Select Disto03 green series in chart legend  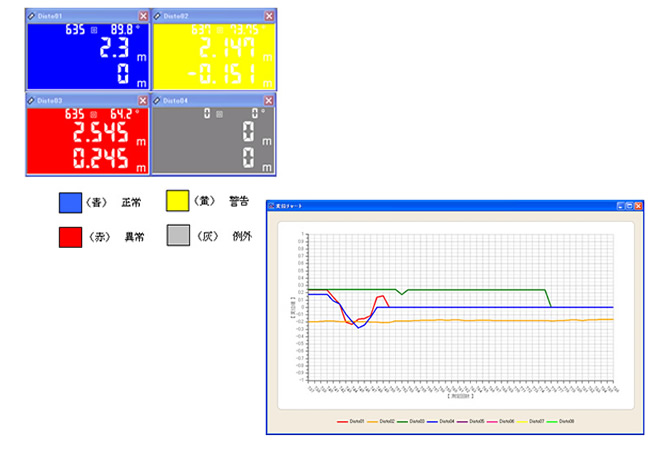pyautogui.click(x=411, y=421)
